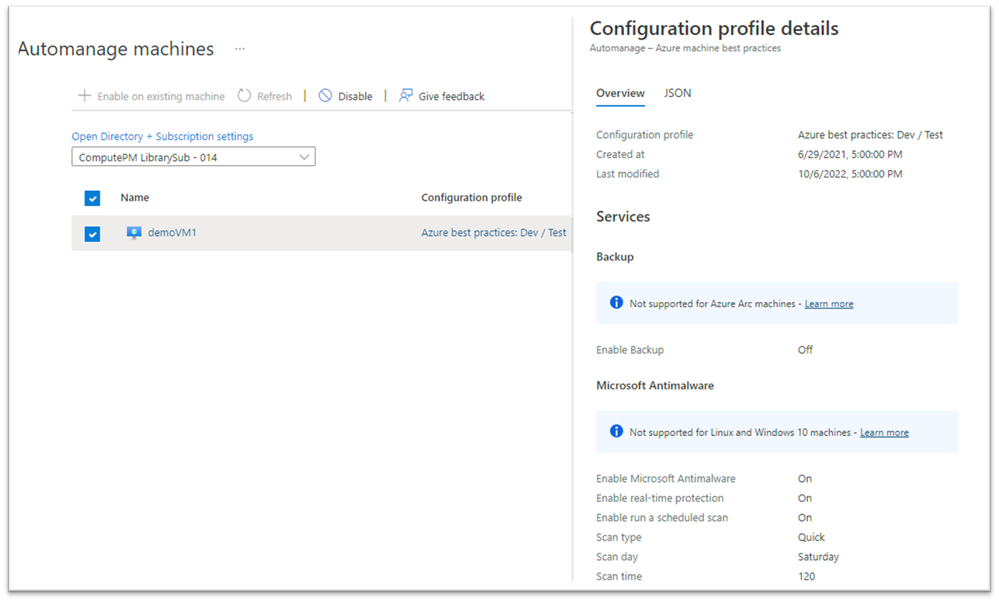
Task: Click Learn more in the Antimalware notice
Action: 884,433
